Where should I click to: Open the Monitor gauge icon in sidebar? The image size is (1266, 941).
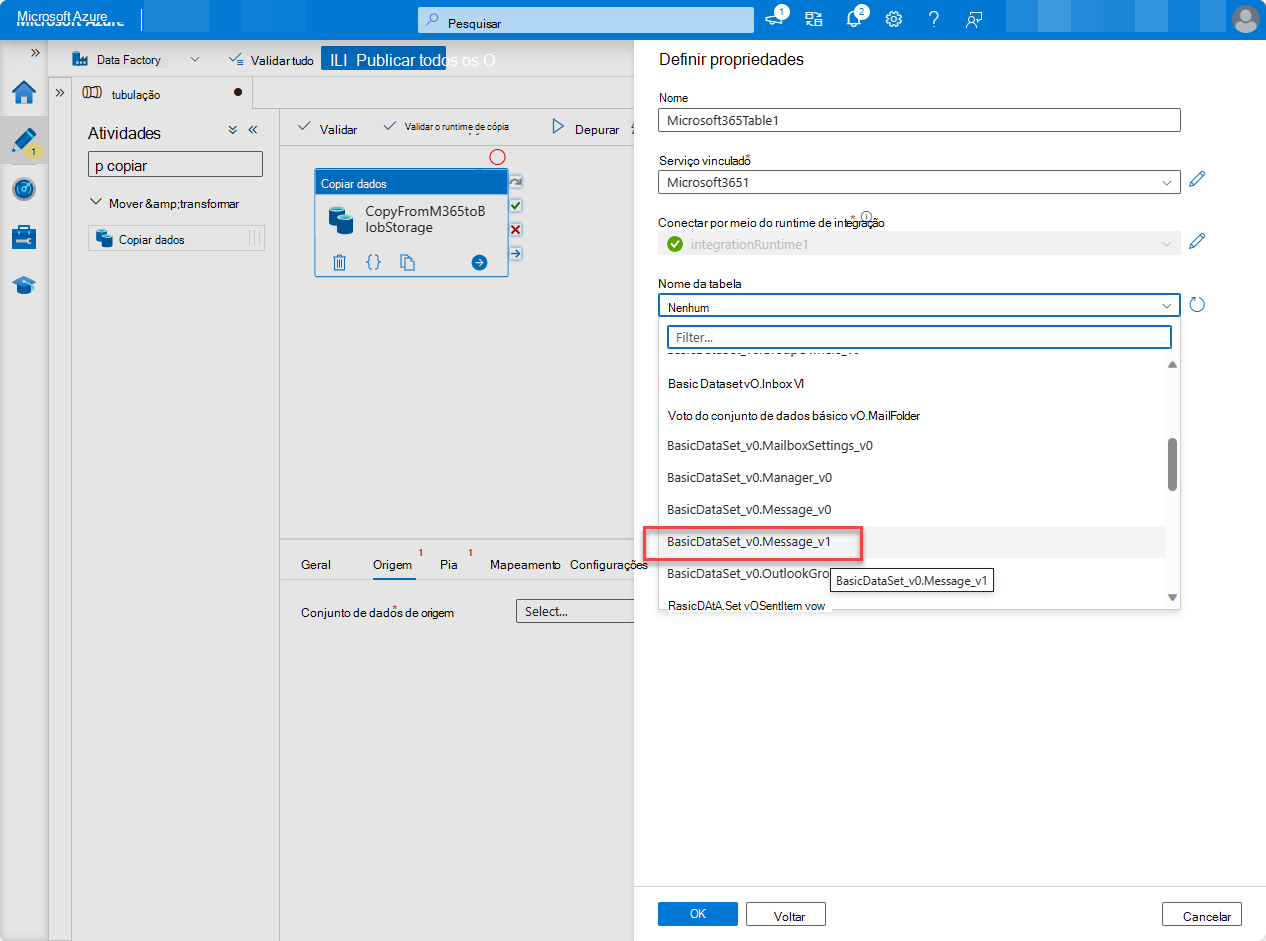23,188
